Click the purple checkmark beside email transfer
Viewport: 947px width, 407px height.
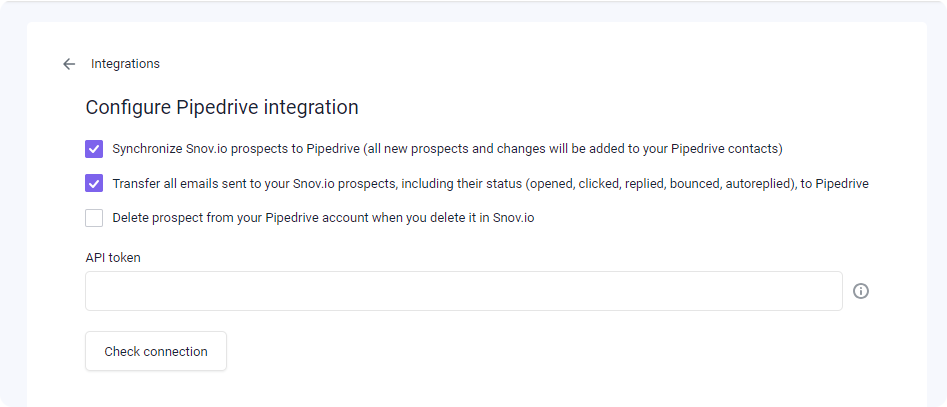tap(94, 184)
